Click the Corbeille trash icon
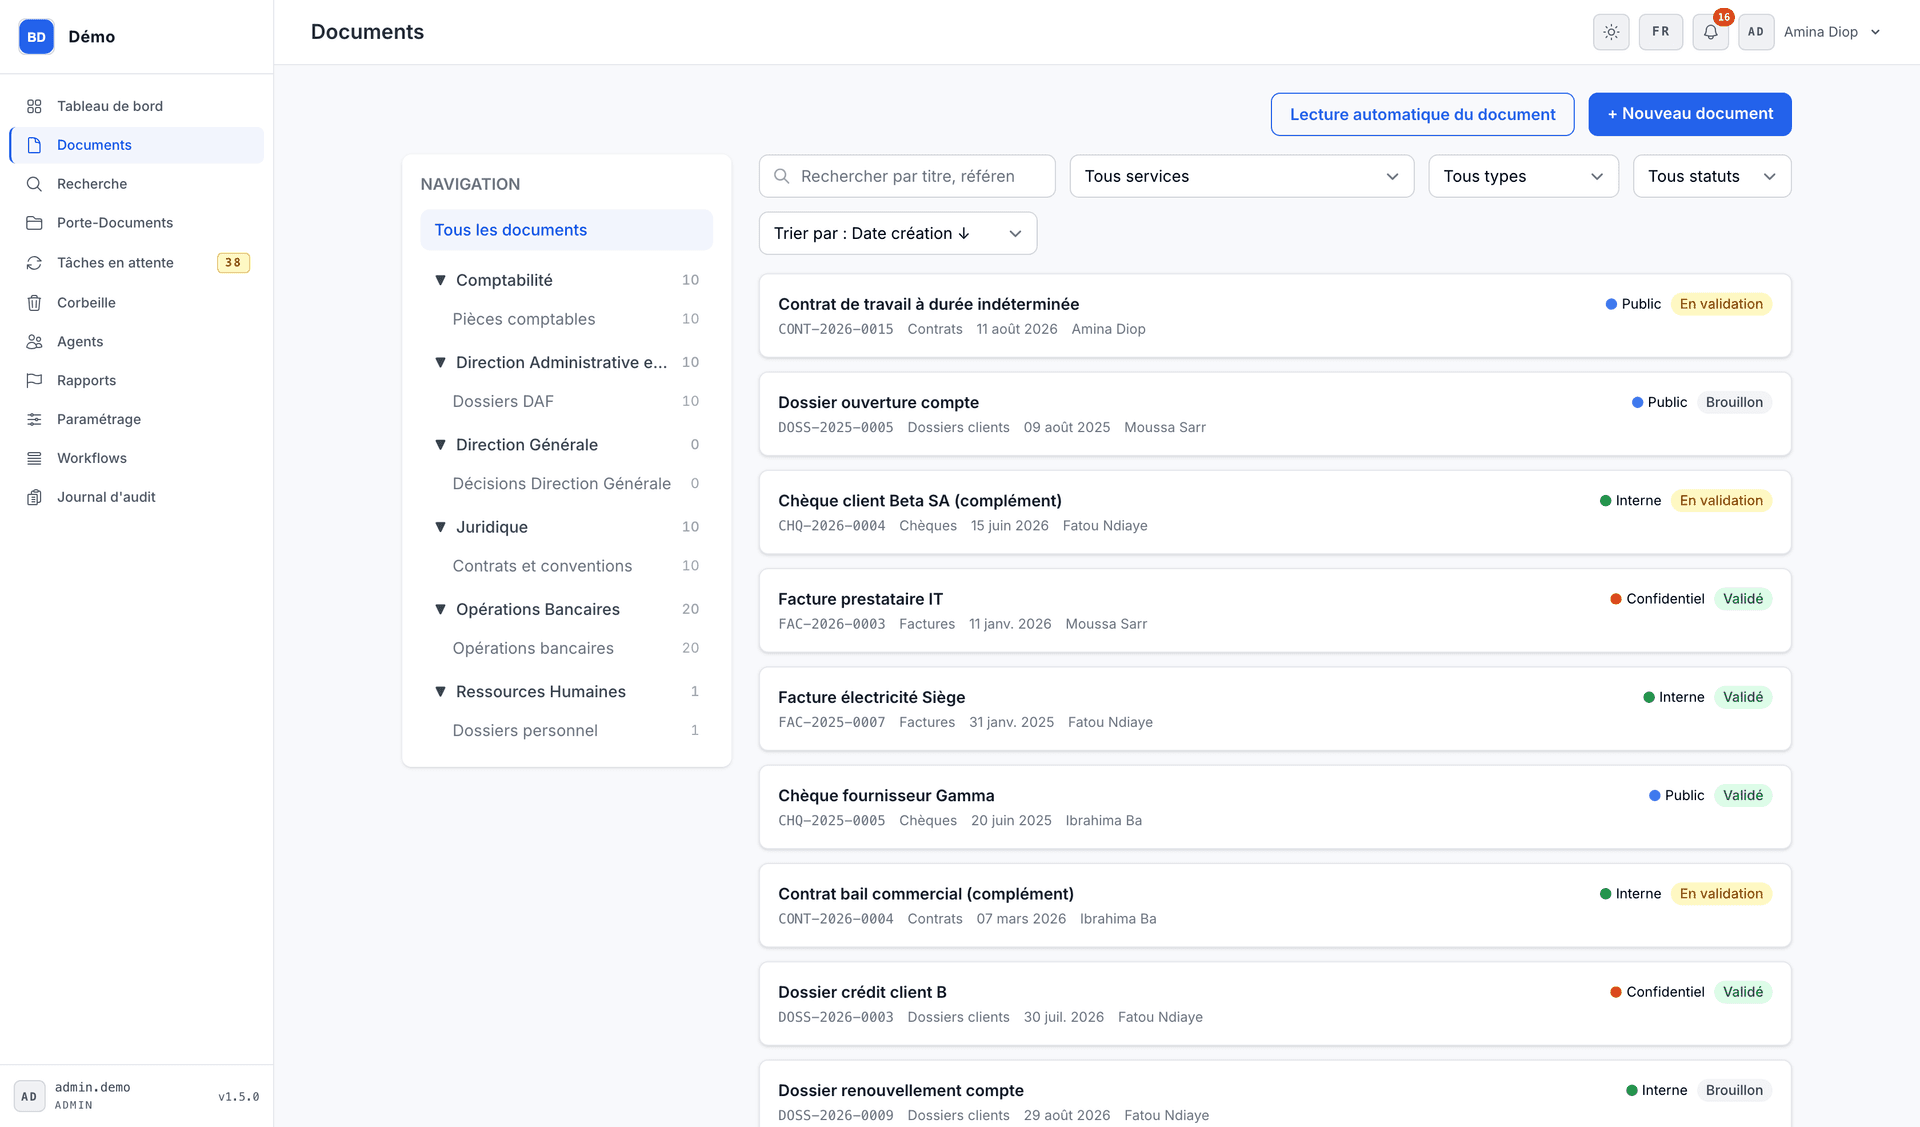This screenshot has height=1127, width=1920. pos(34,303)
